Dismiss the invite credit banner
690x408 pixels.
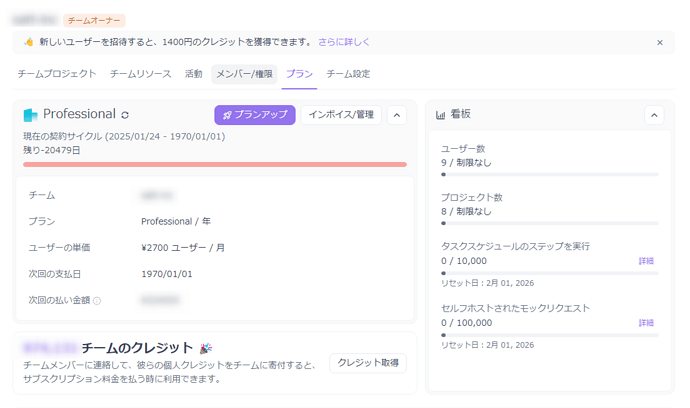coord(660,43)
